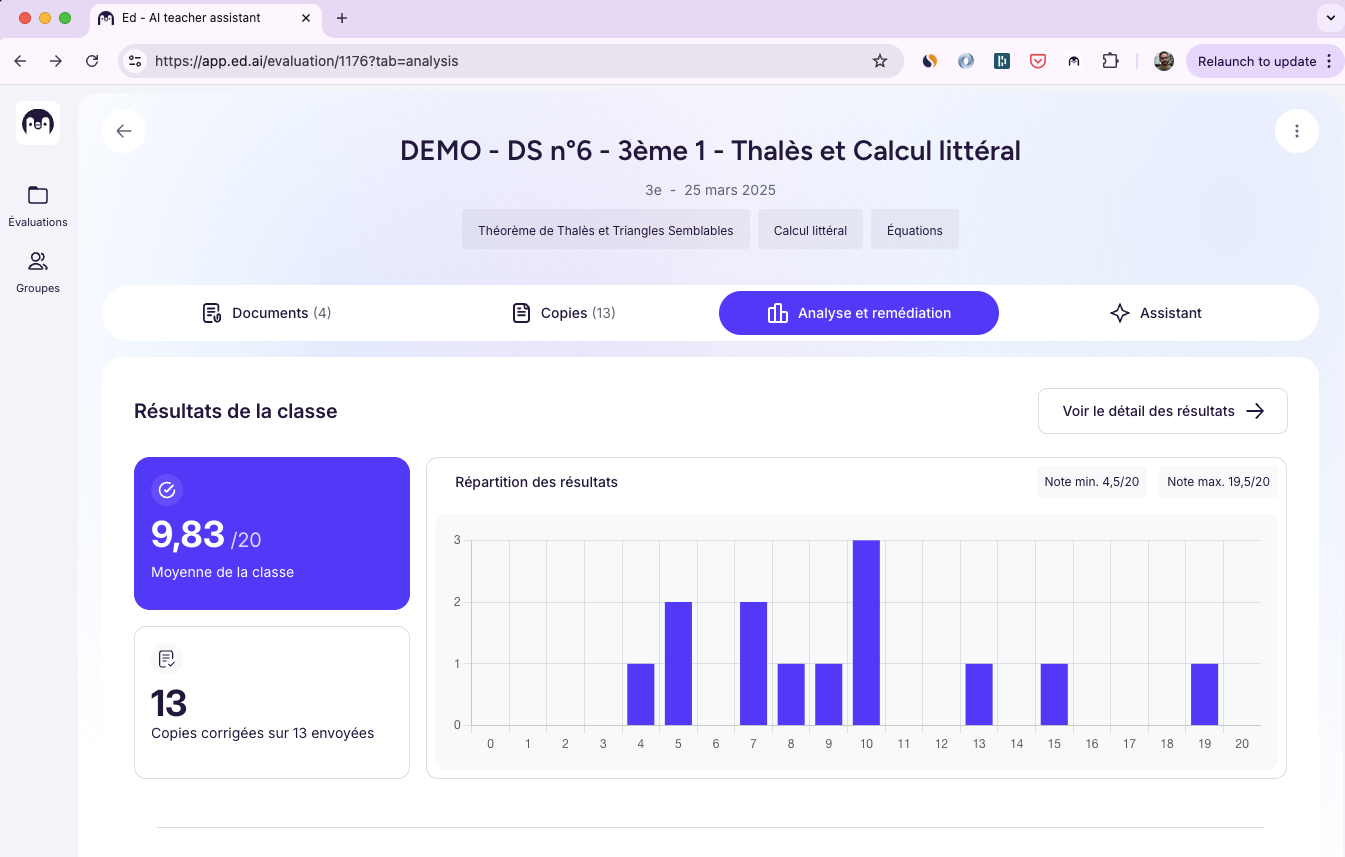Click the dark teal square extension icon
Screen dimensions: 1345x857
click(1002, 61)
